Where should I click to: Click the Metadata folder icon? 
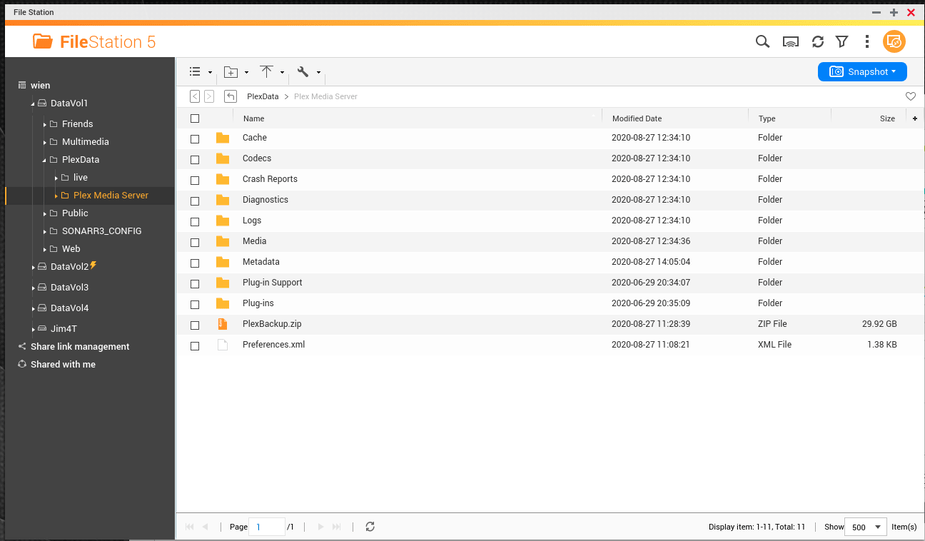point(222,262)
